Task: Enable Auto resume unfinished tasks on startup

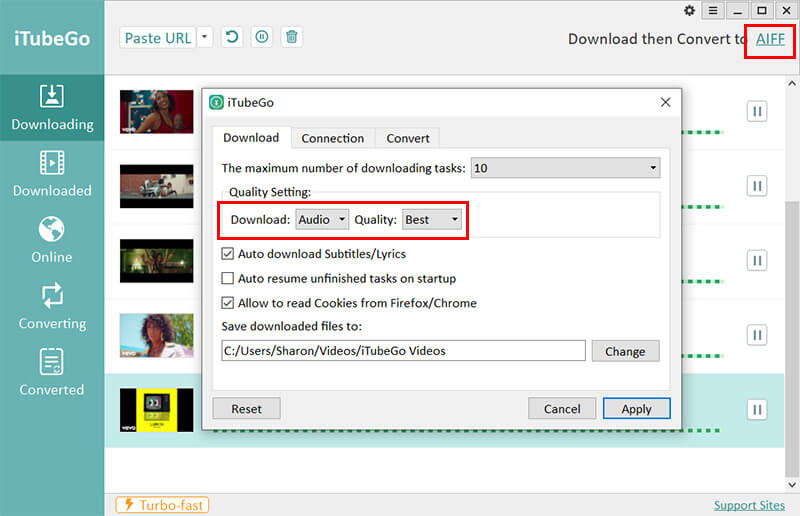Action: tap(228, 278)
